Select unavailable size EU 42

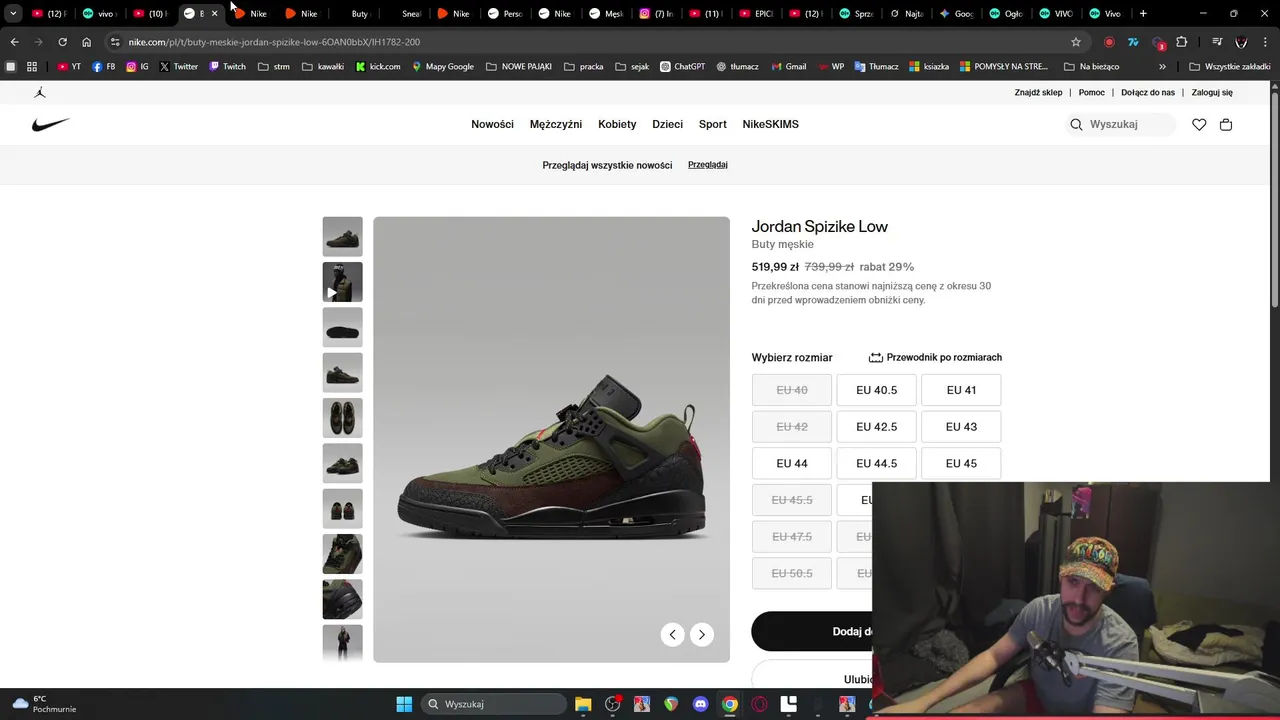click(792, 427)
